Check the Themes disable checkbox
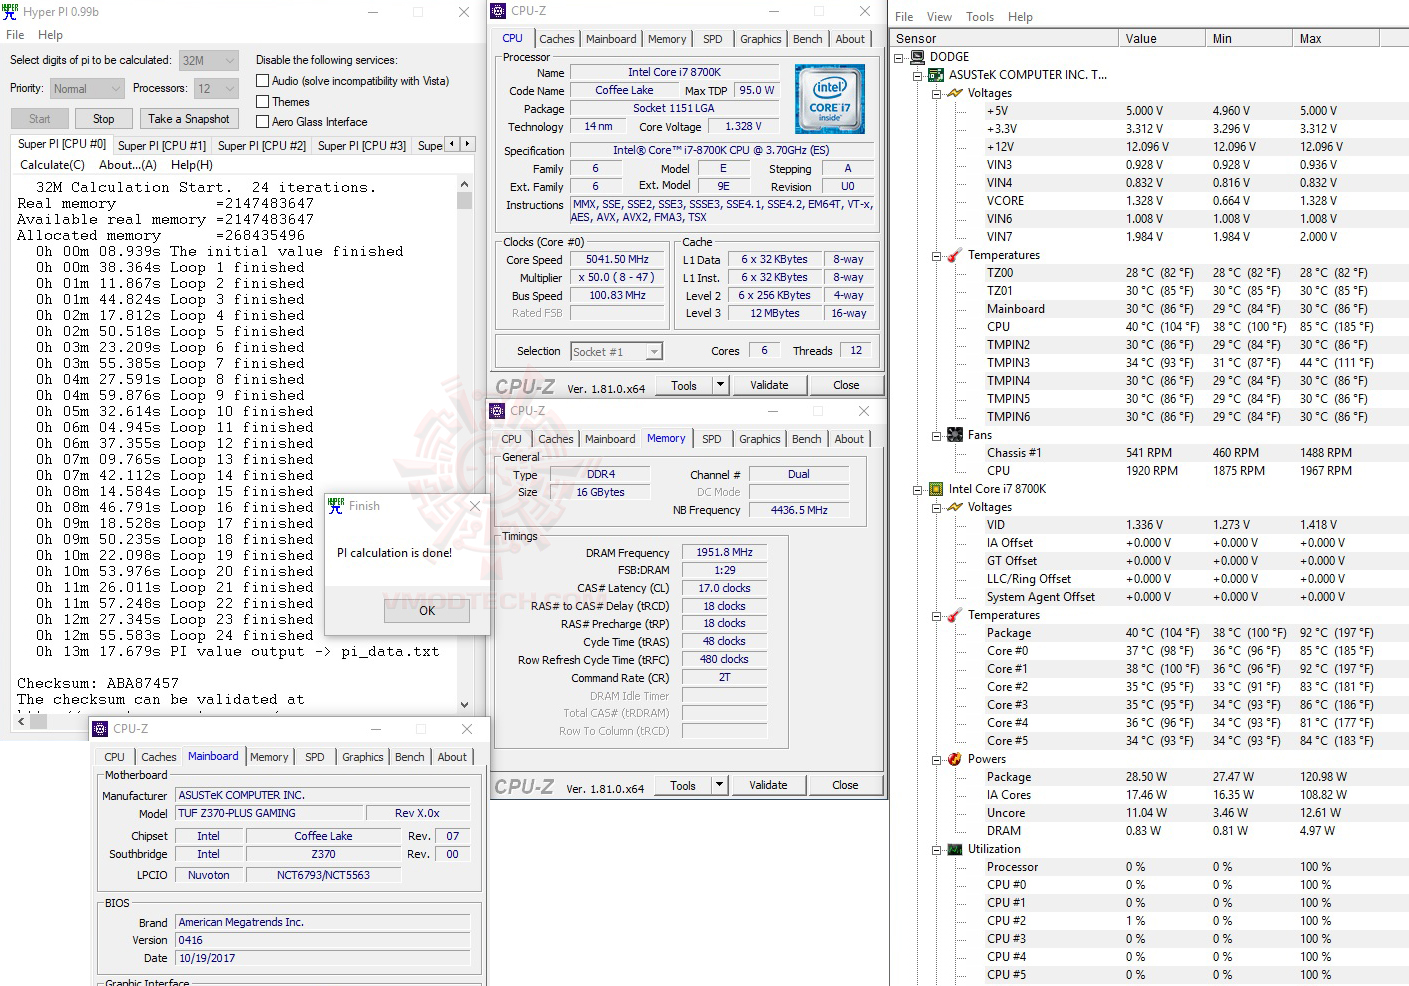Viewport: 1409px width, 986px height. tap(261, 101)
